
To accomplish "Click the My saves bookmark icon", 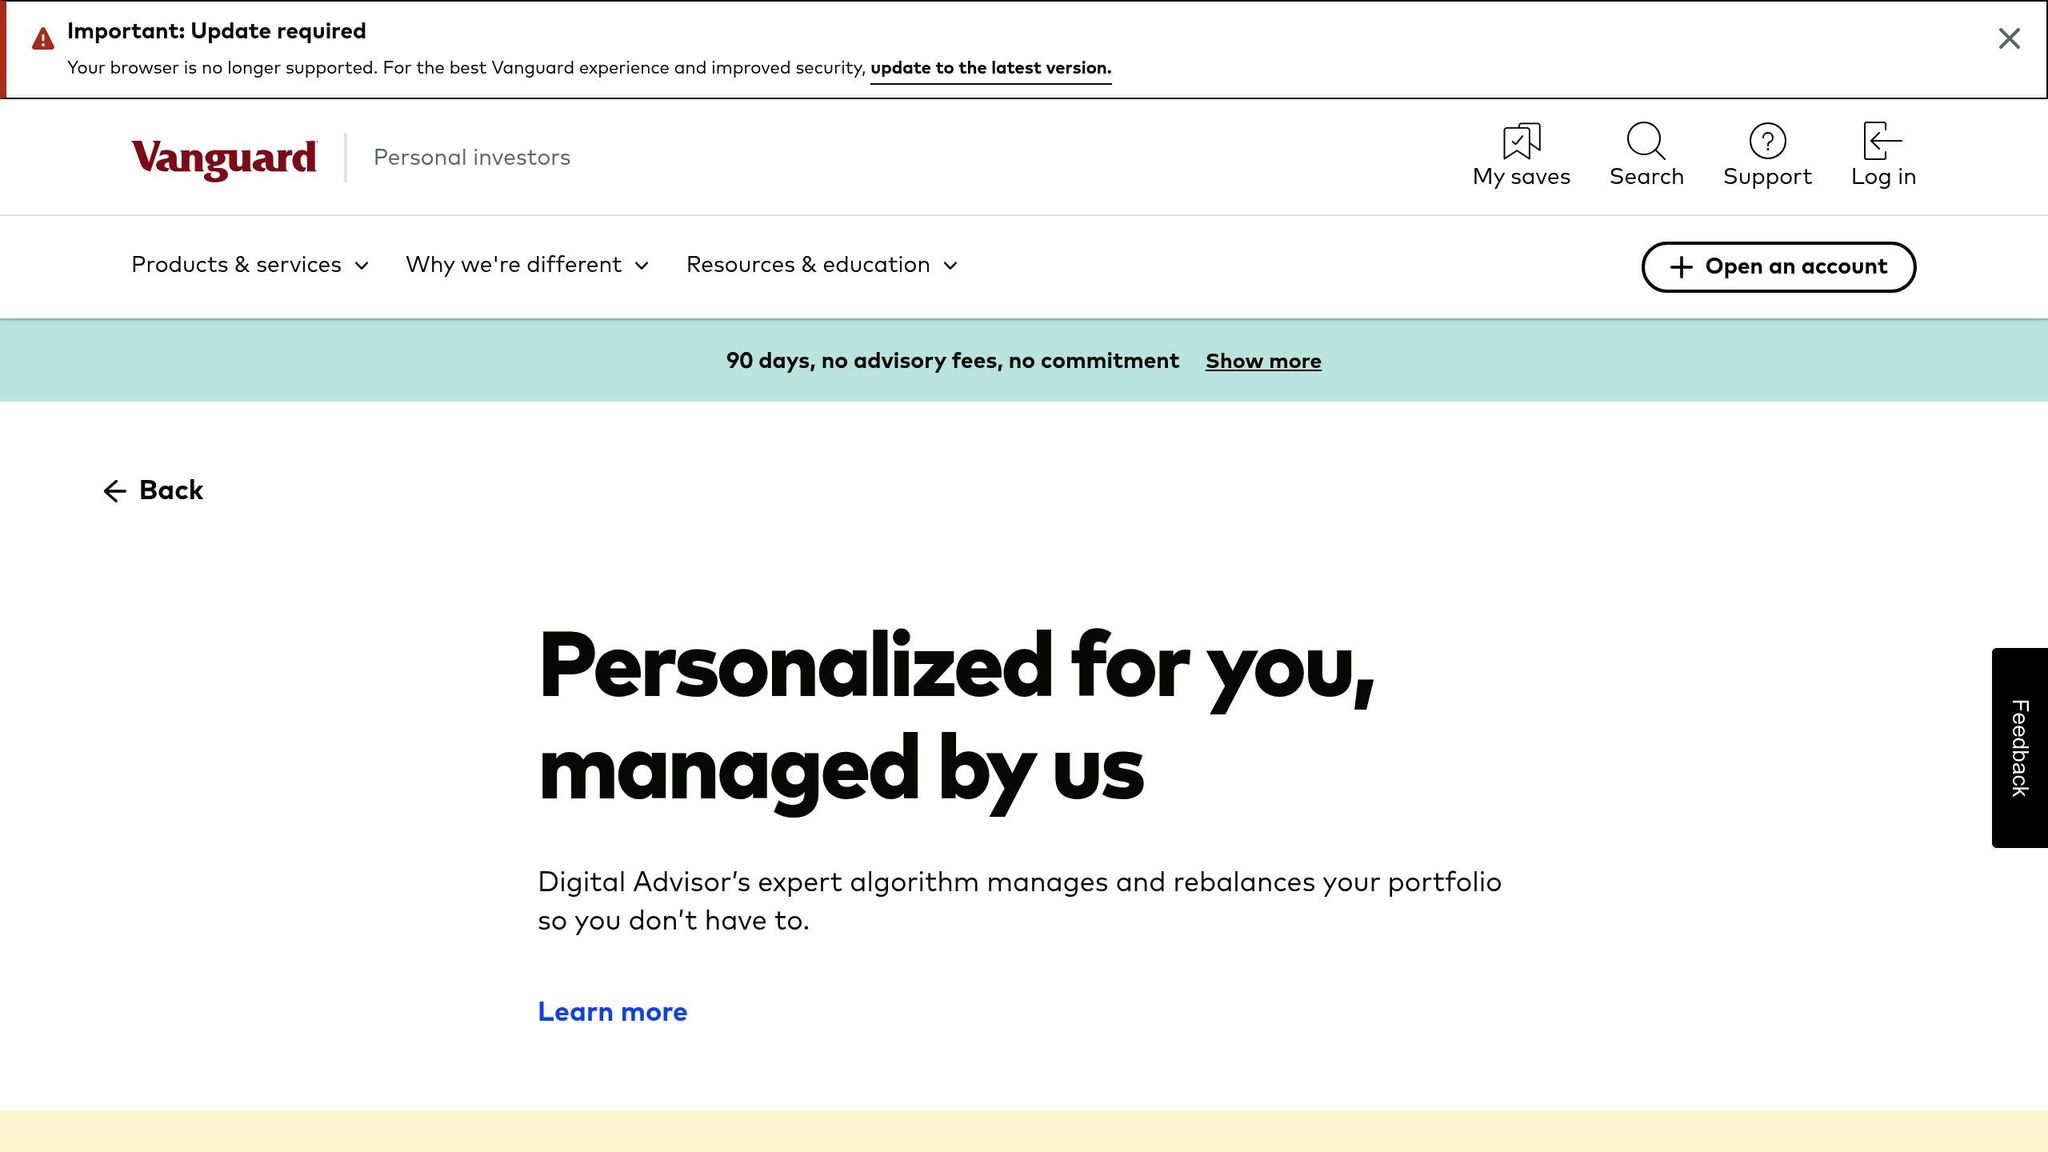I will pyautogui.click(x=1520, y=140).
